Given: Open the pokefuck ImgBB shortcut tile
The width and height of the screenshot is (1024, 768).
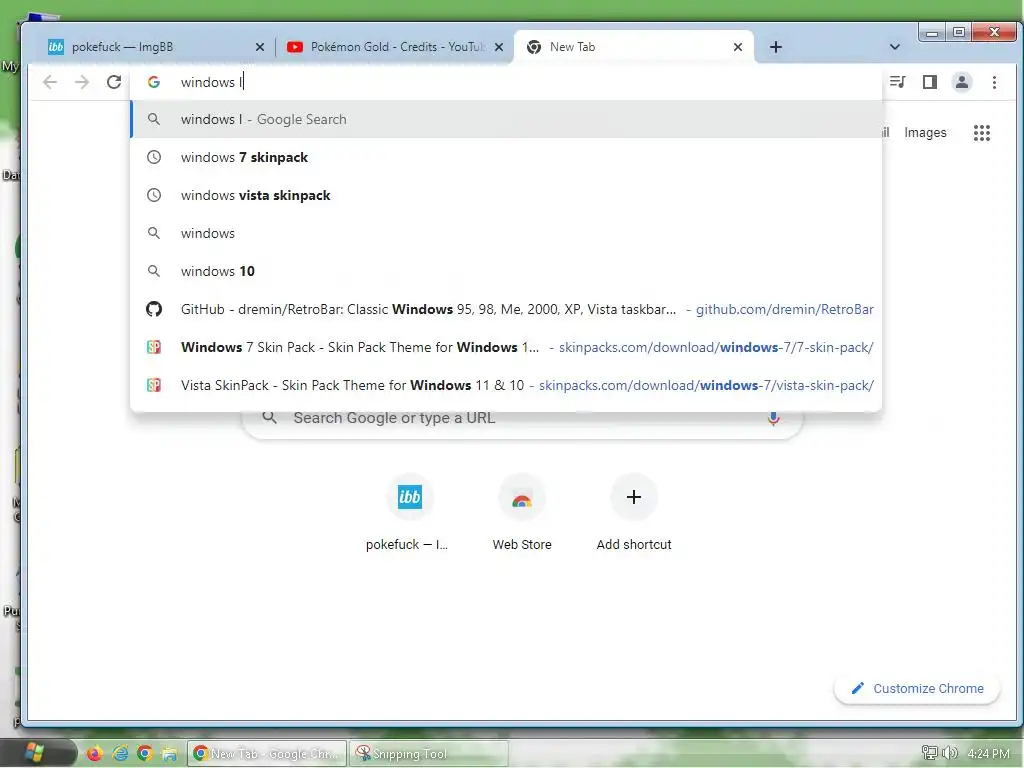Looking at the screenshot, I should pos(409,513).
